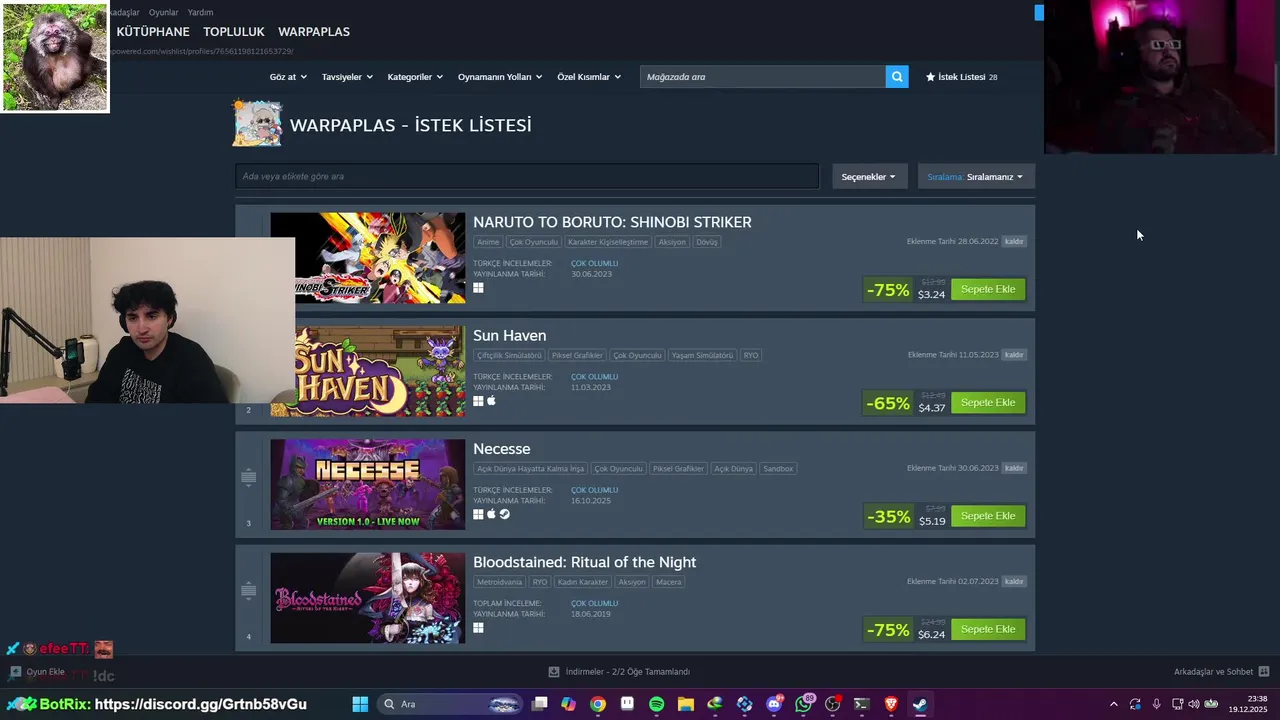The width and height of the screenshot is (1280, 720).
Task: Remove Sun Haven via kaldır
Action: (1014, 354)
